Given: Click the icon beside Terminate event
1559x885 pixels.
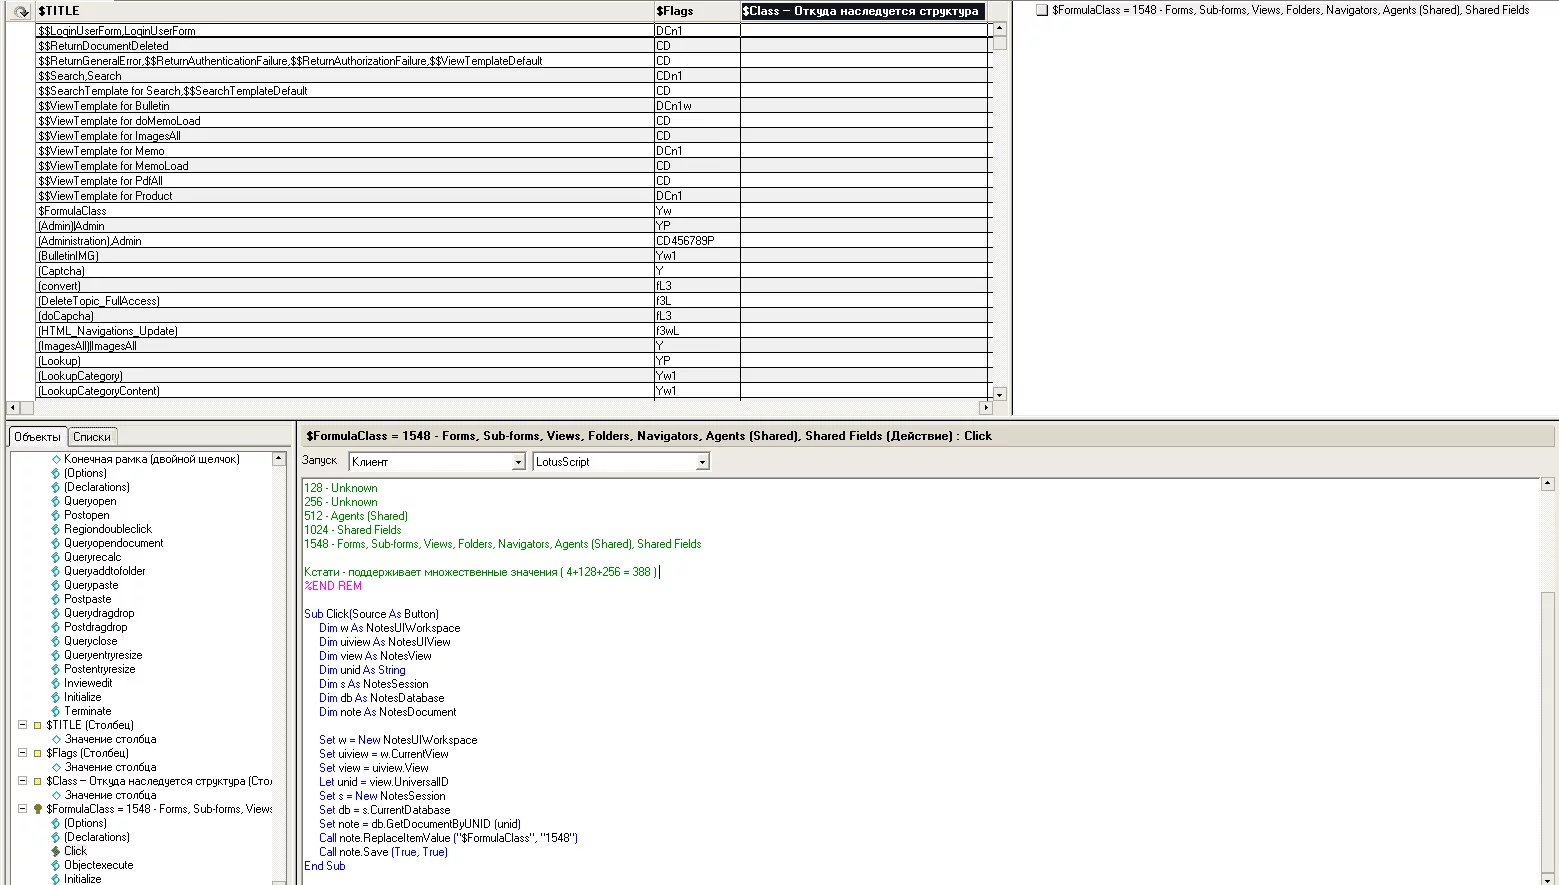Looking at the screenshot, I should (x=56, y=712).
